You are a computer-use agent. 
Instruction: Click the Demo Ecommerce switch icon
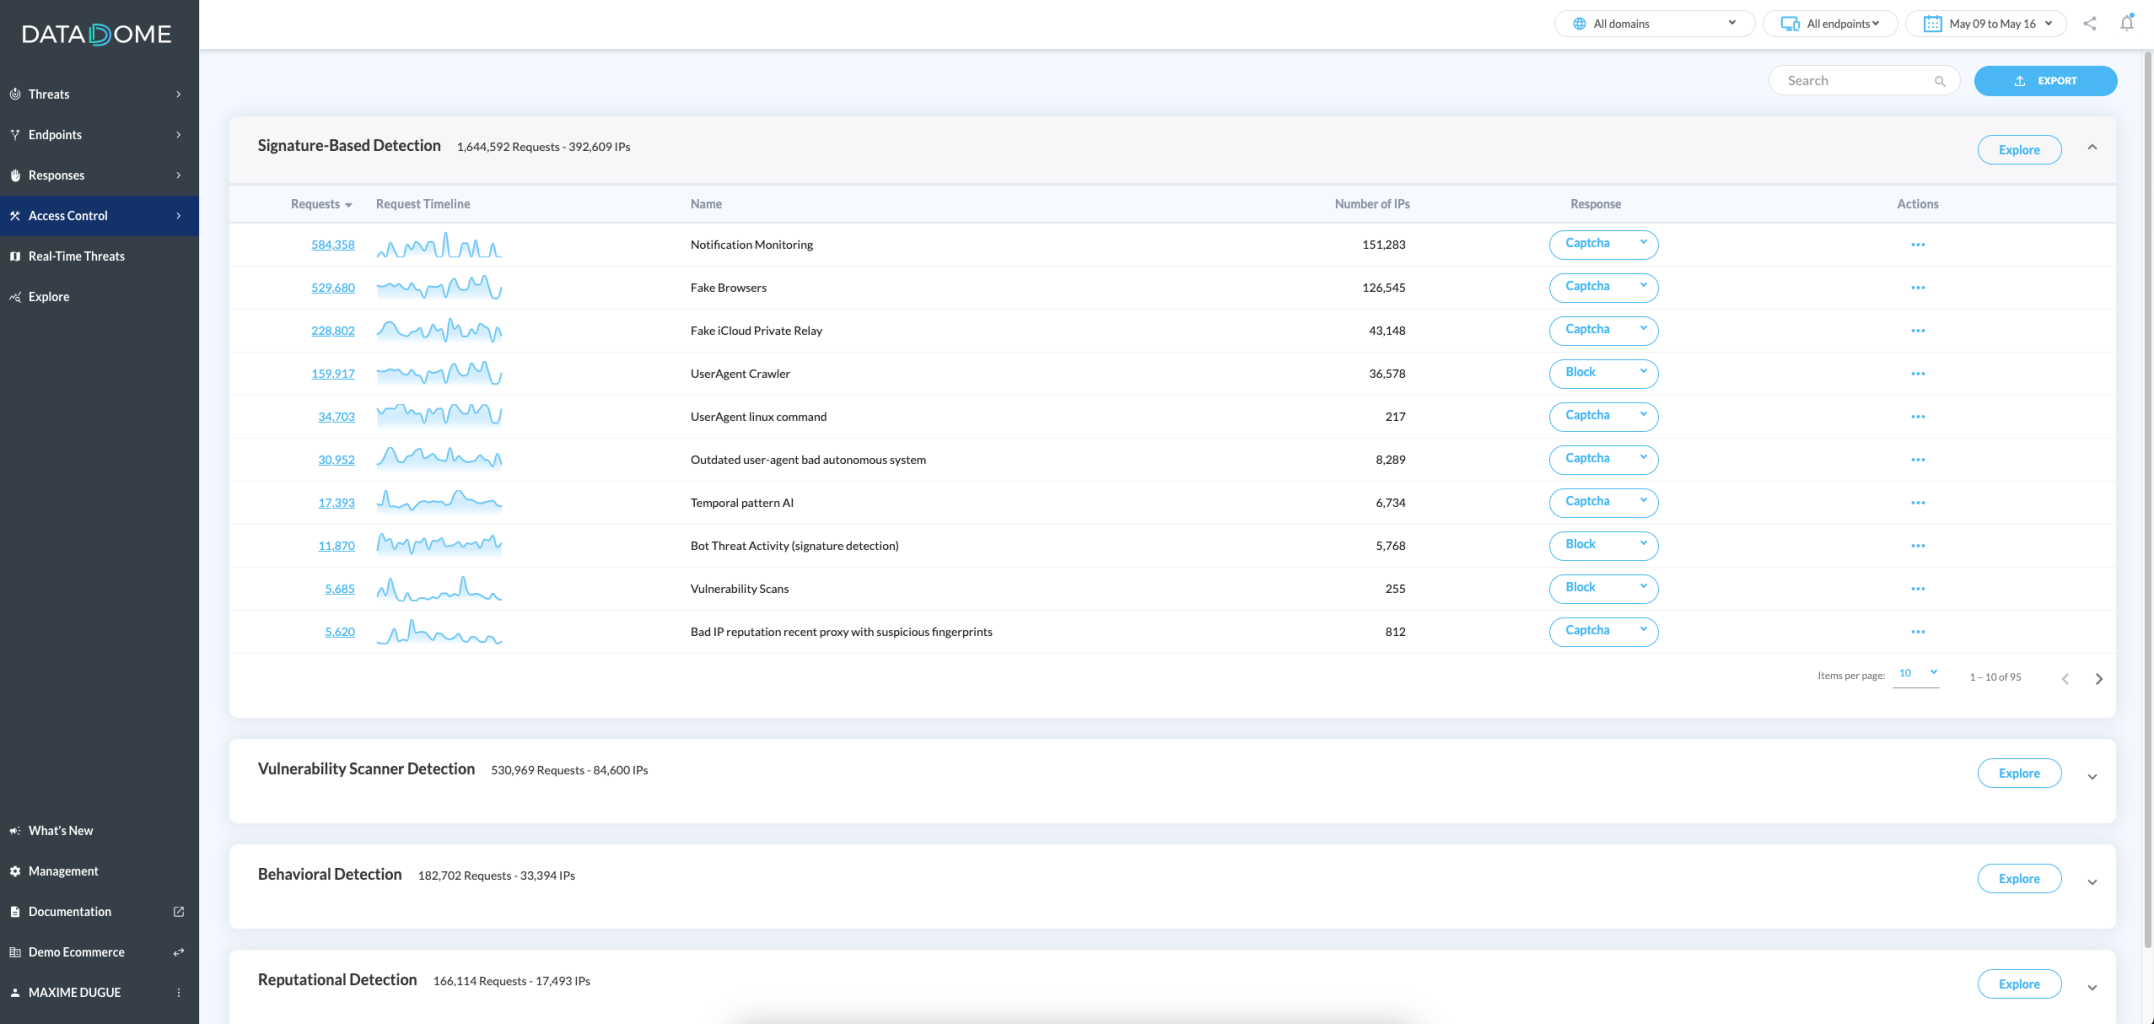pyautogui.click(x=179, y=952)
